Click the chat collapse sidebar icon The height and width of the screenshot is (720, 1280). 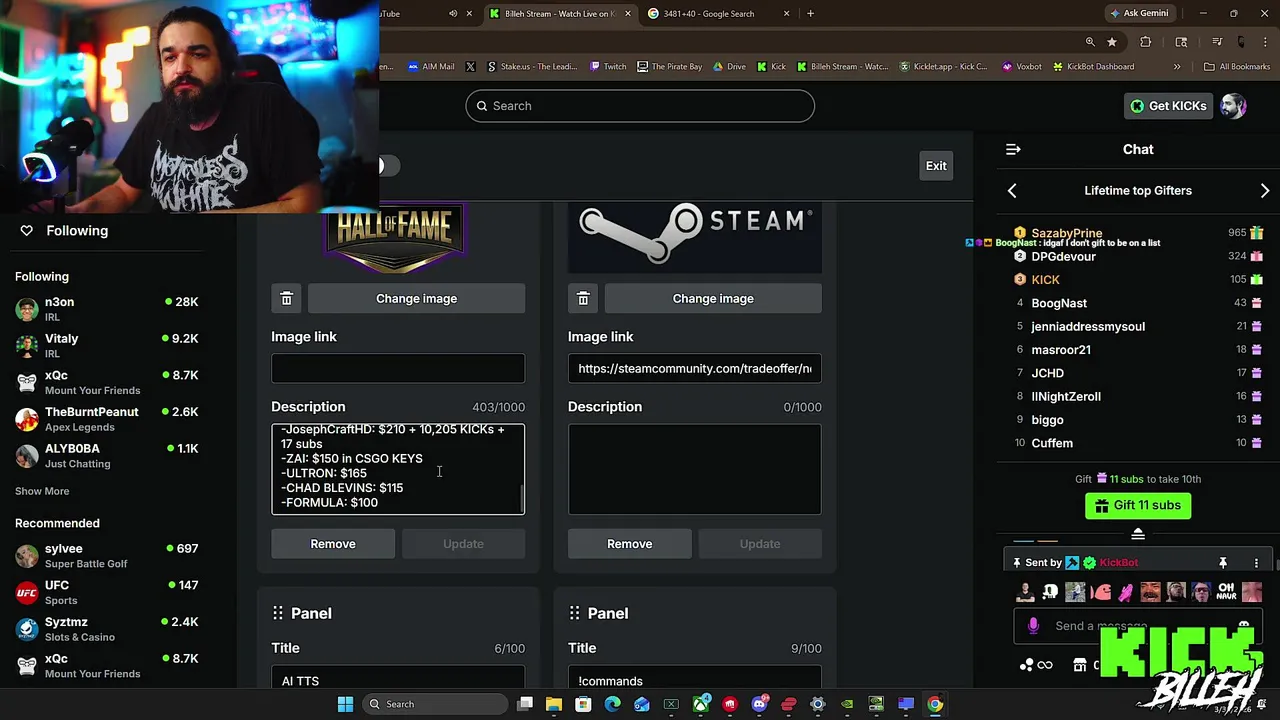coord(1013,149)
